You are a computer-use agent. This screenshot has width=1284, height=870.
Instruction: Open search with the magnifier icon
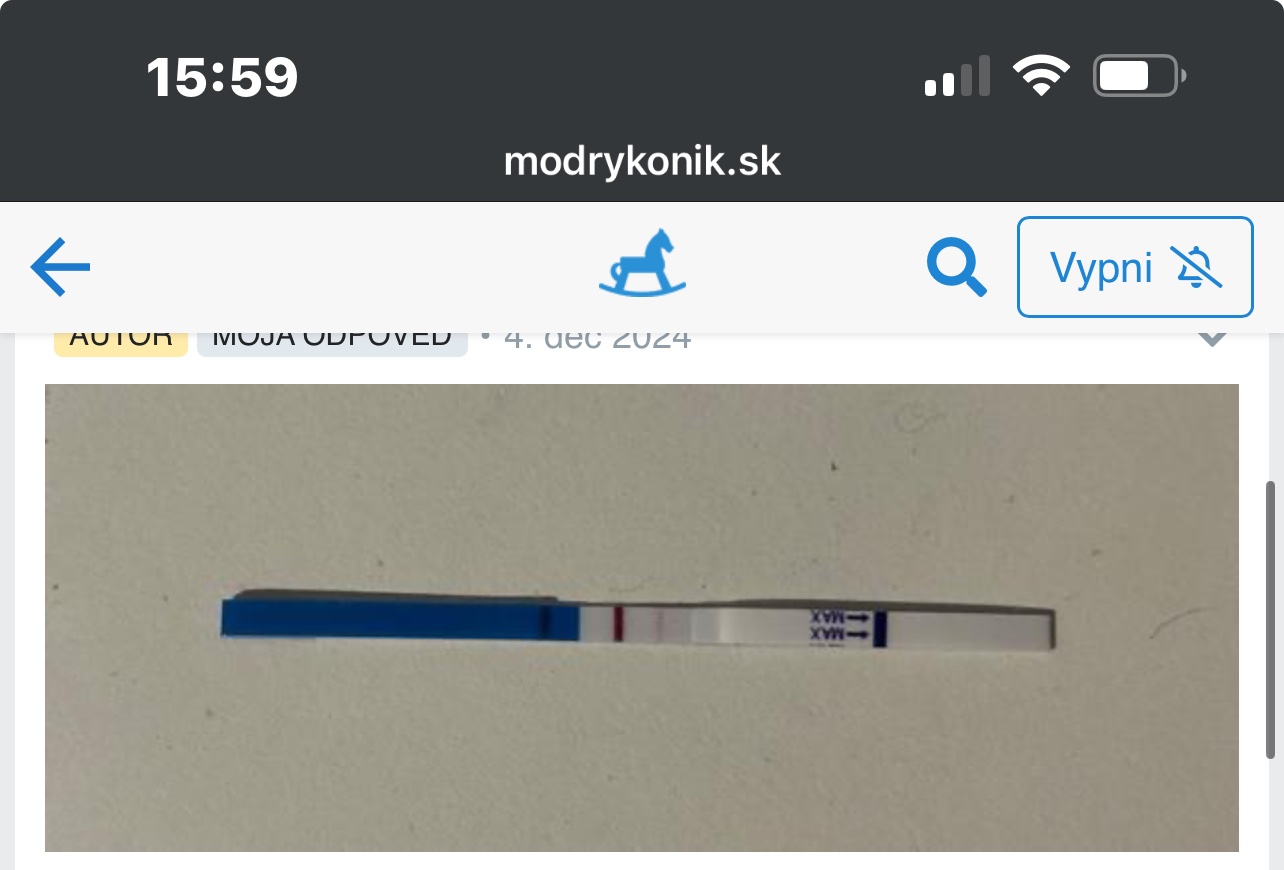957,268
